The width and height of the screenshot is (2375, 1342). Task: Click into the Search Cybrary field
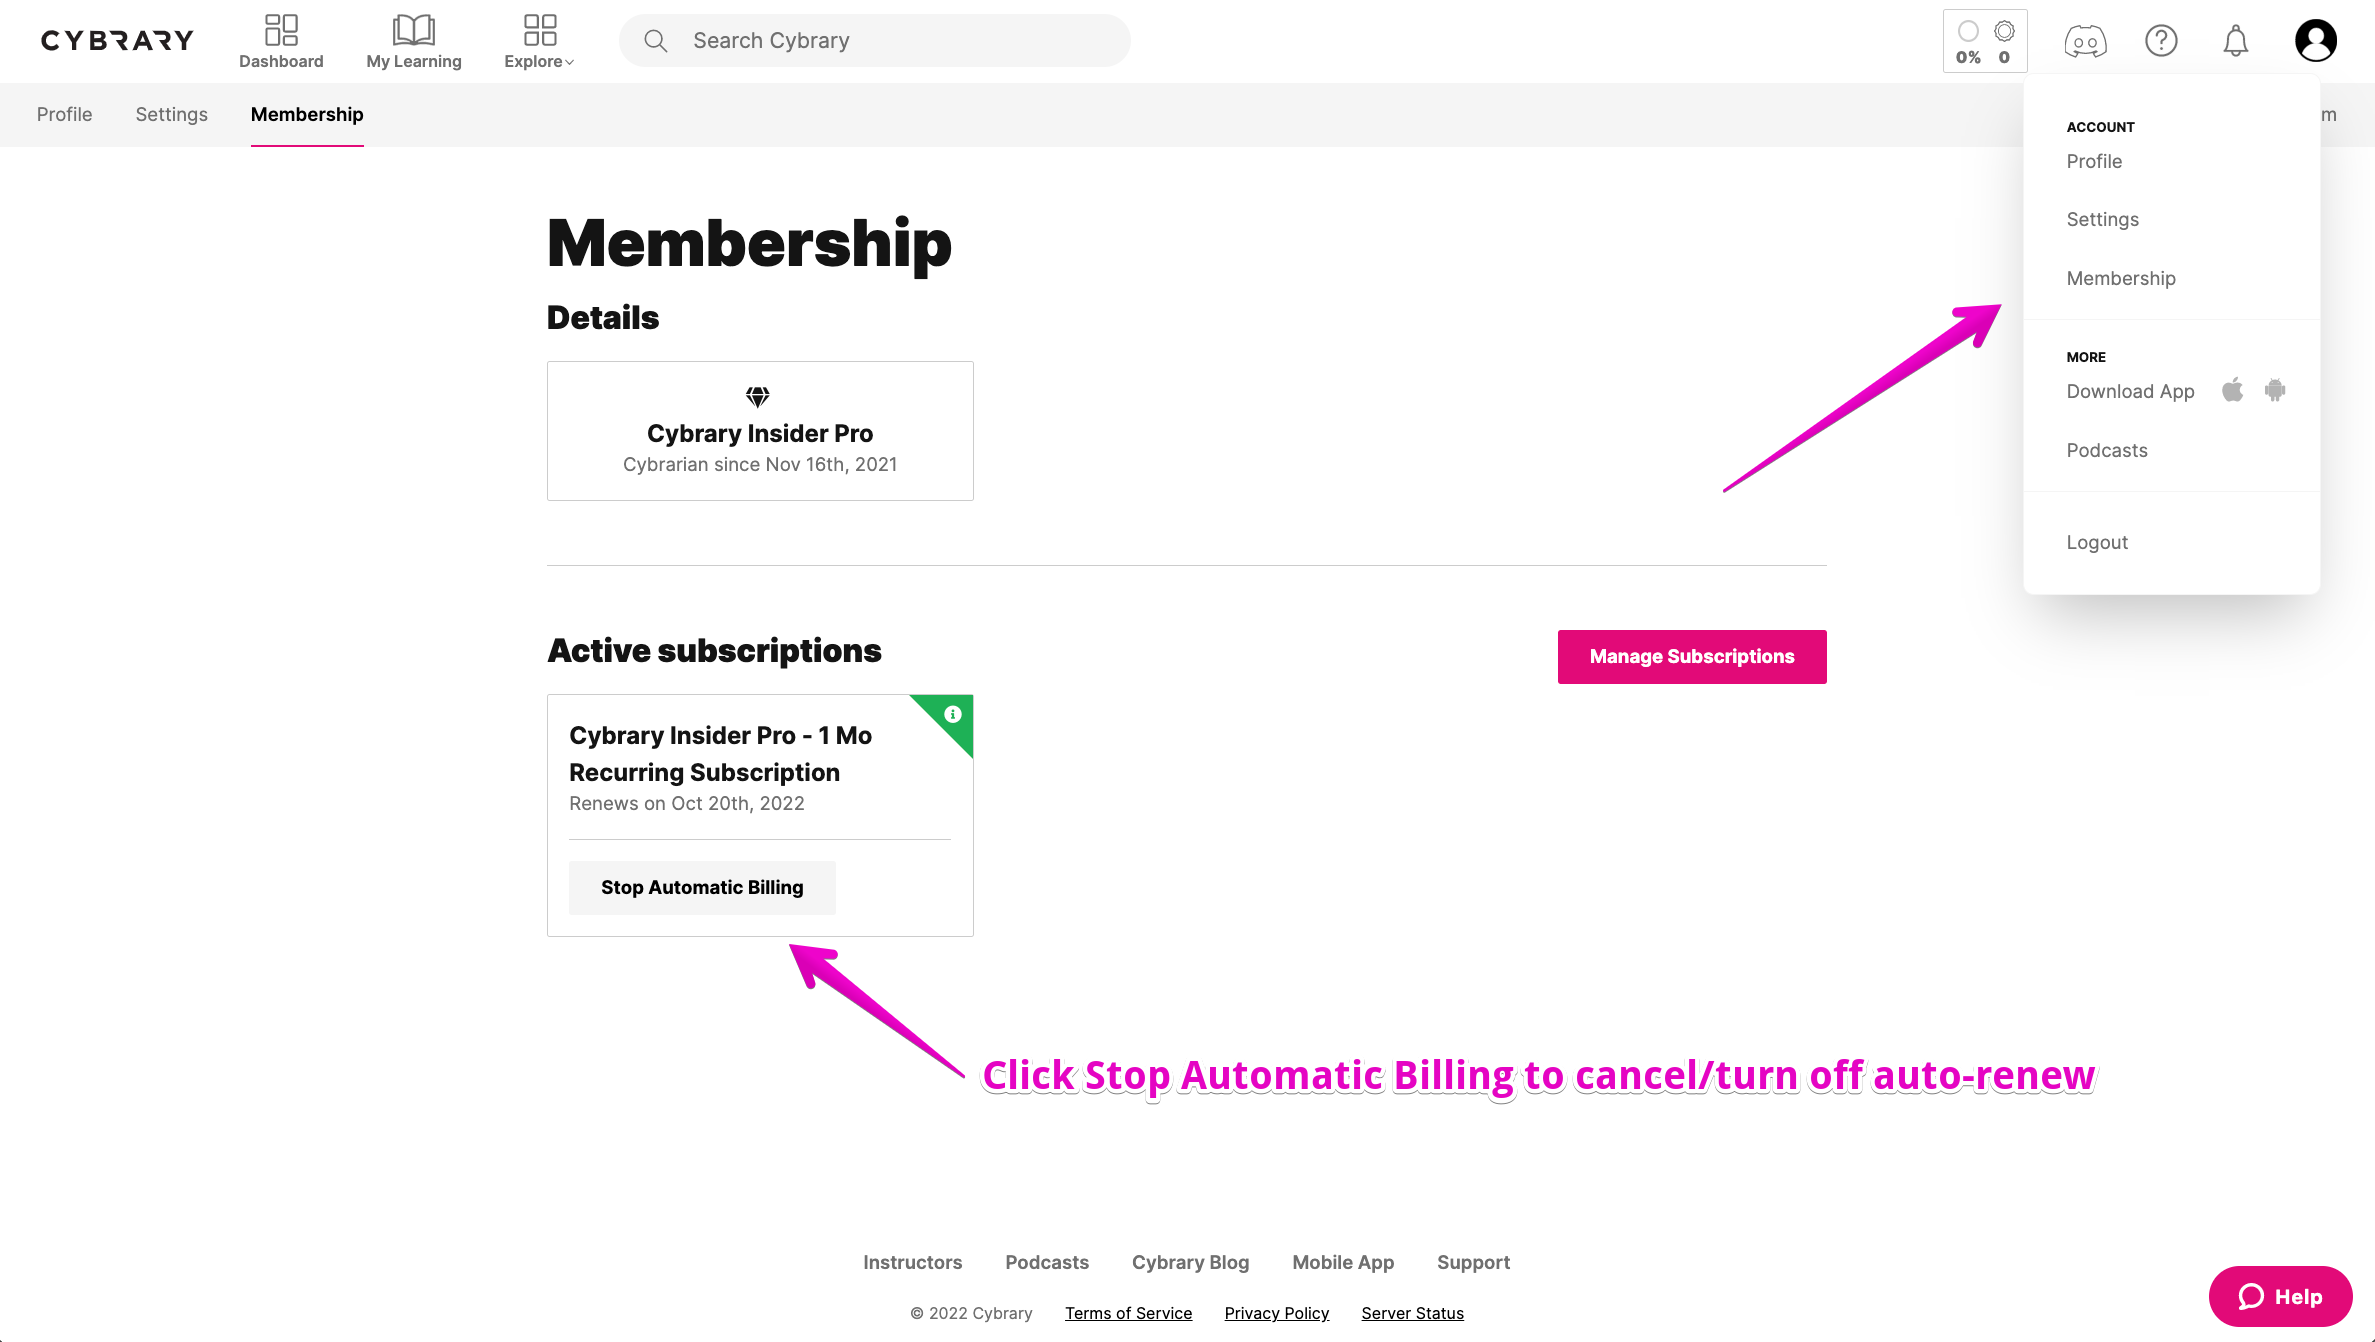875,41
